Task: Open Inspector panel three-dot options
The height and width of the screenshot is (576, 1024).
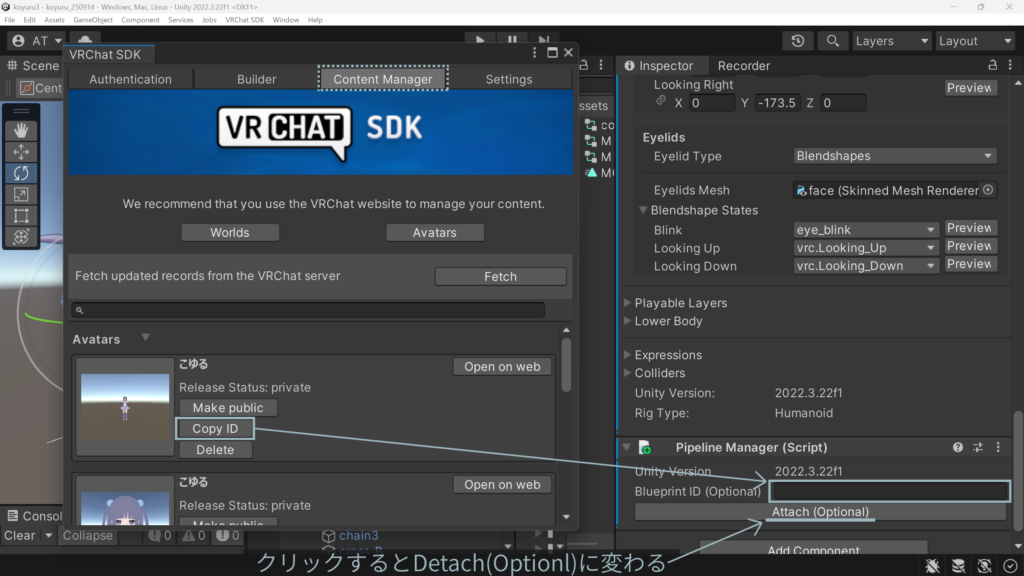Action: pos(1010,65)
